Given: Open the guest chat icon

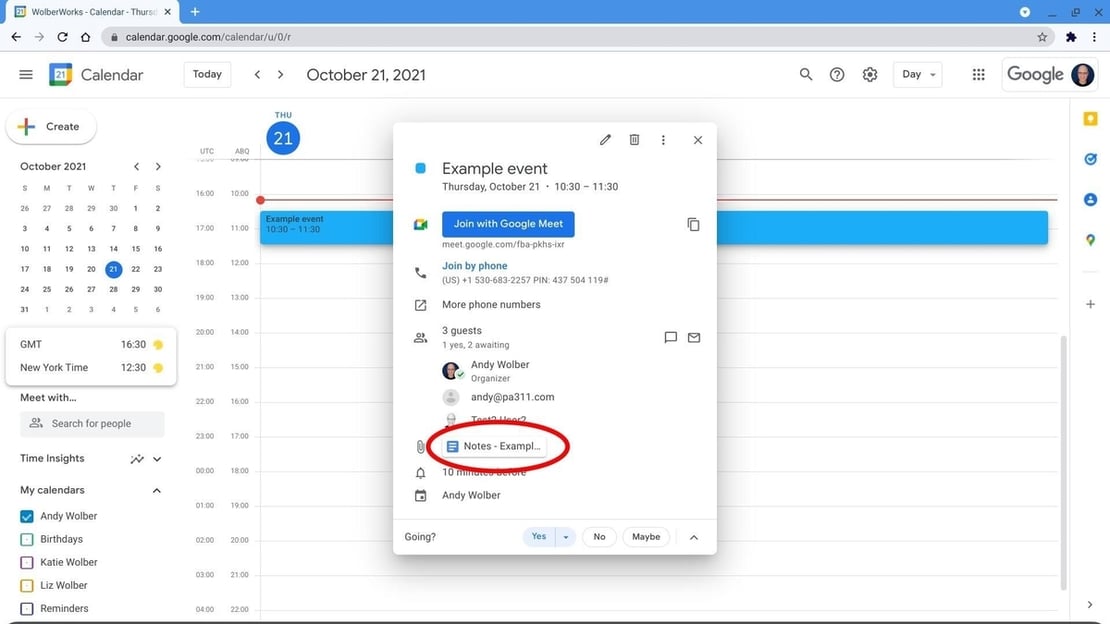Looking at the screenshot, I should 671,338.
